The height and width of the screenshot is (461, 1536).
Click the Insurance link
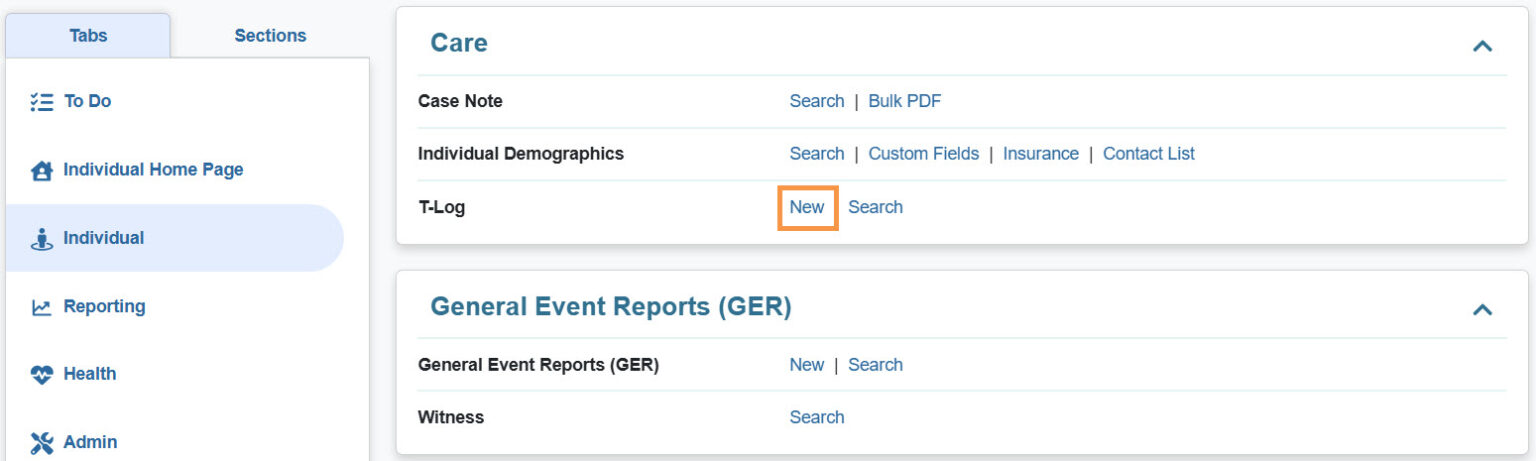[1040, 154]
